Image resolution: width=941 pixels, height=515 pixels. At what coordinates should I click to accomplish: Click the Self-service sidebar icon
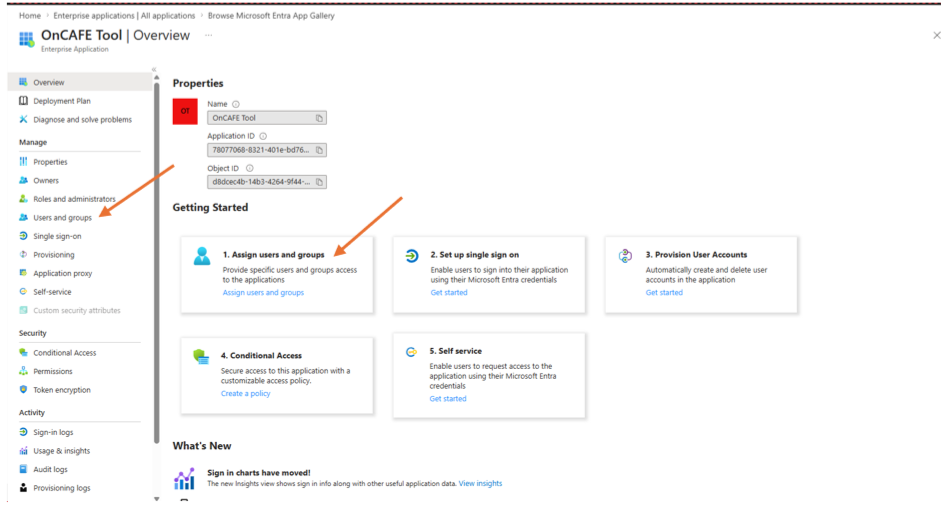[23, 292]
